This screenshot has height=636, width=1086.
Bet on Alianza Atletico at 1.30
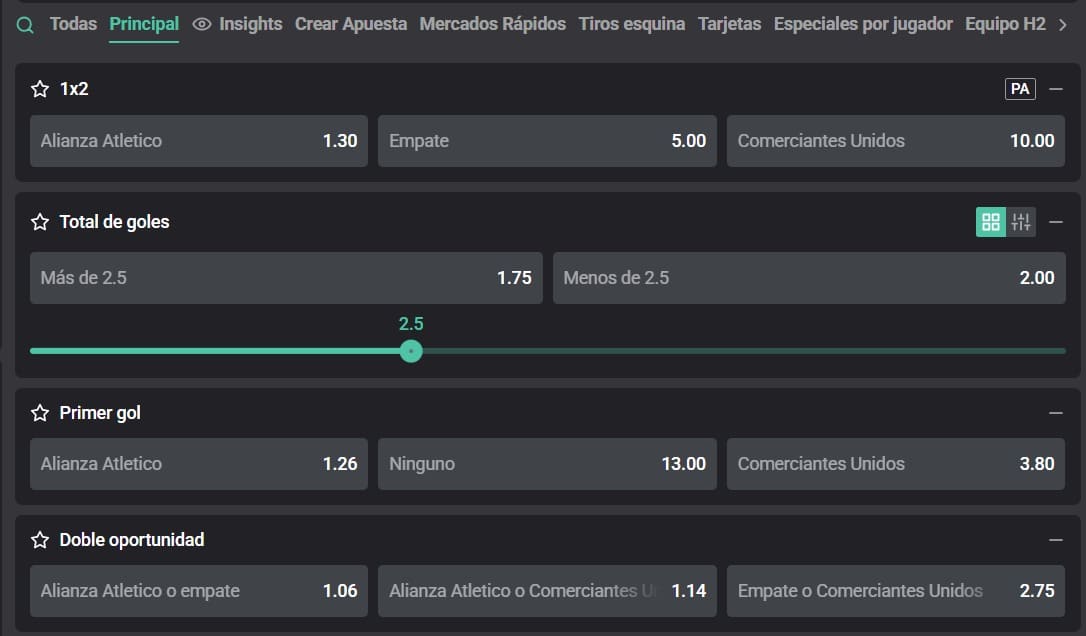tap(198, 141)
